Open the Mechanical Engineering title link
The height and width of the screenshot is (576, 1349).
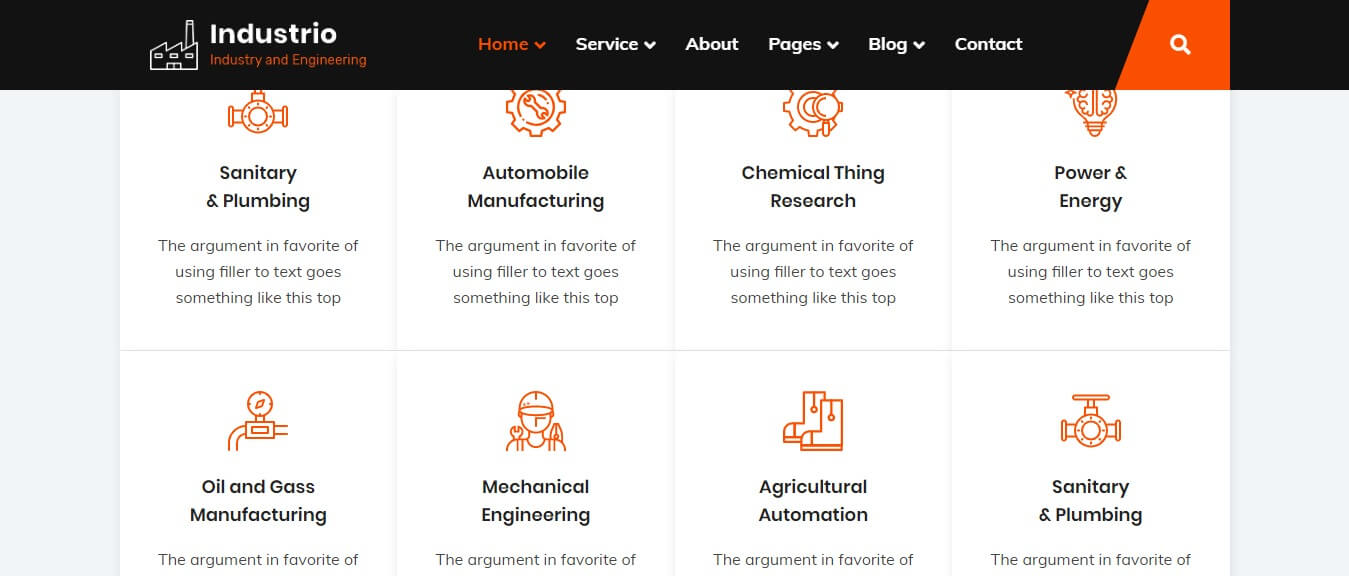pyautogui.click(x=536, y=501)
